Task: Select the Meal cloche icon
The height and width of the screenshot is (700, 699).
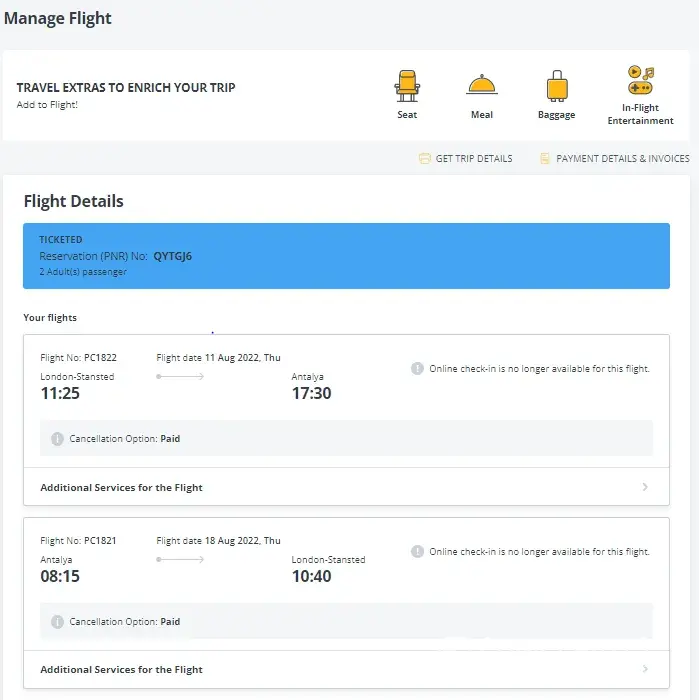Action: click(482, 86)
